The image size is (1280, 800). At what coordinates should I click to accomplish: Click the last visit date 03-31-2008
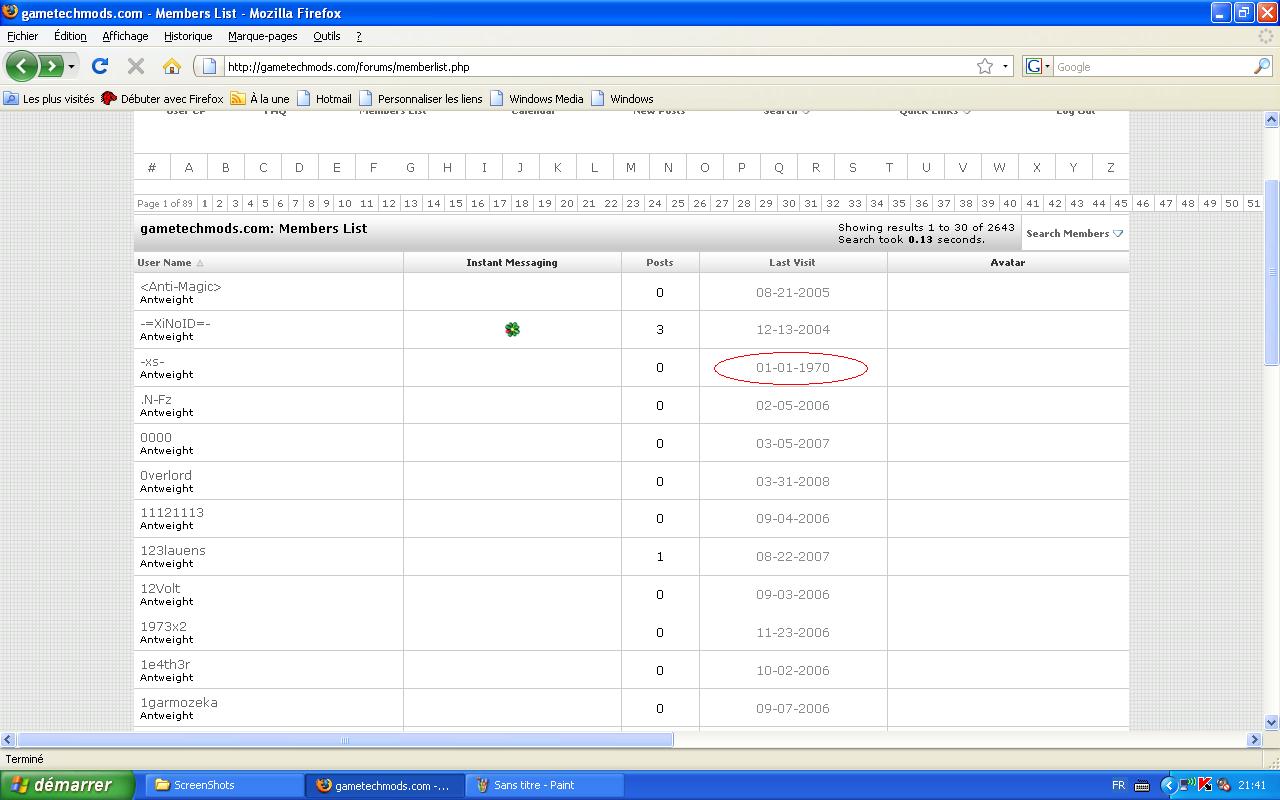[793, 482]
